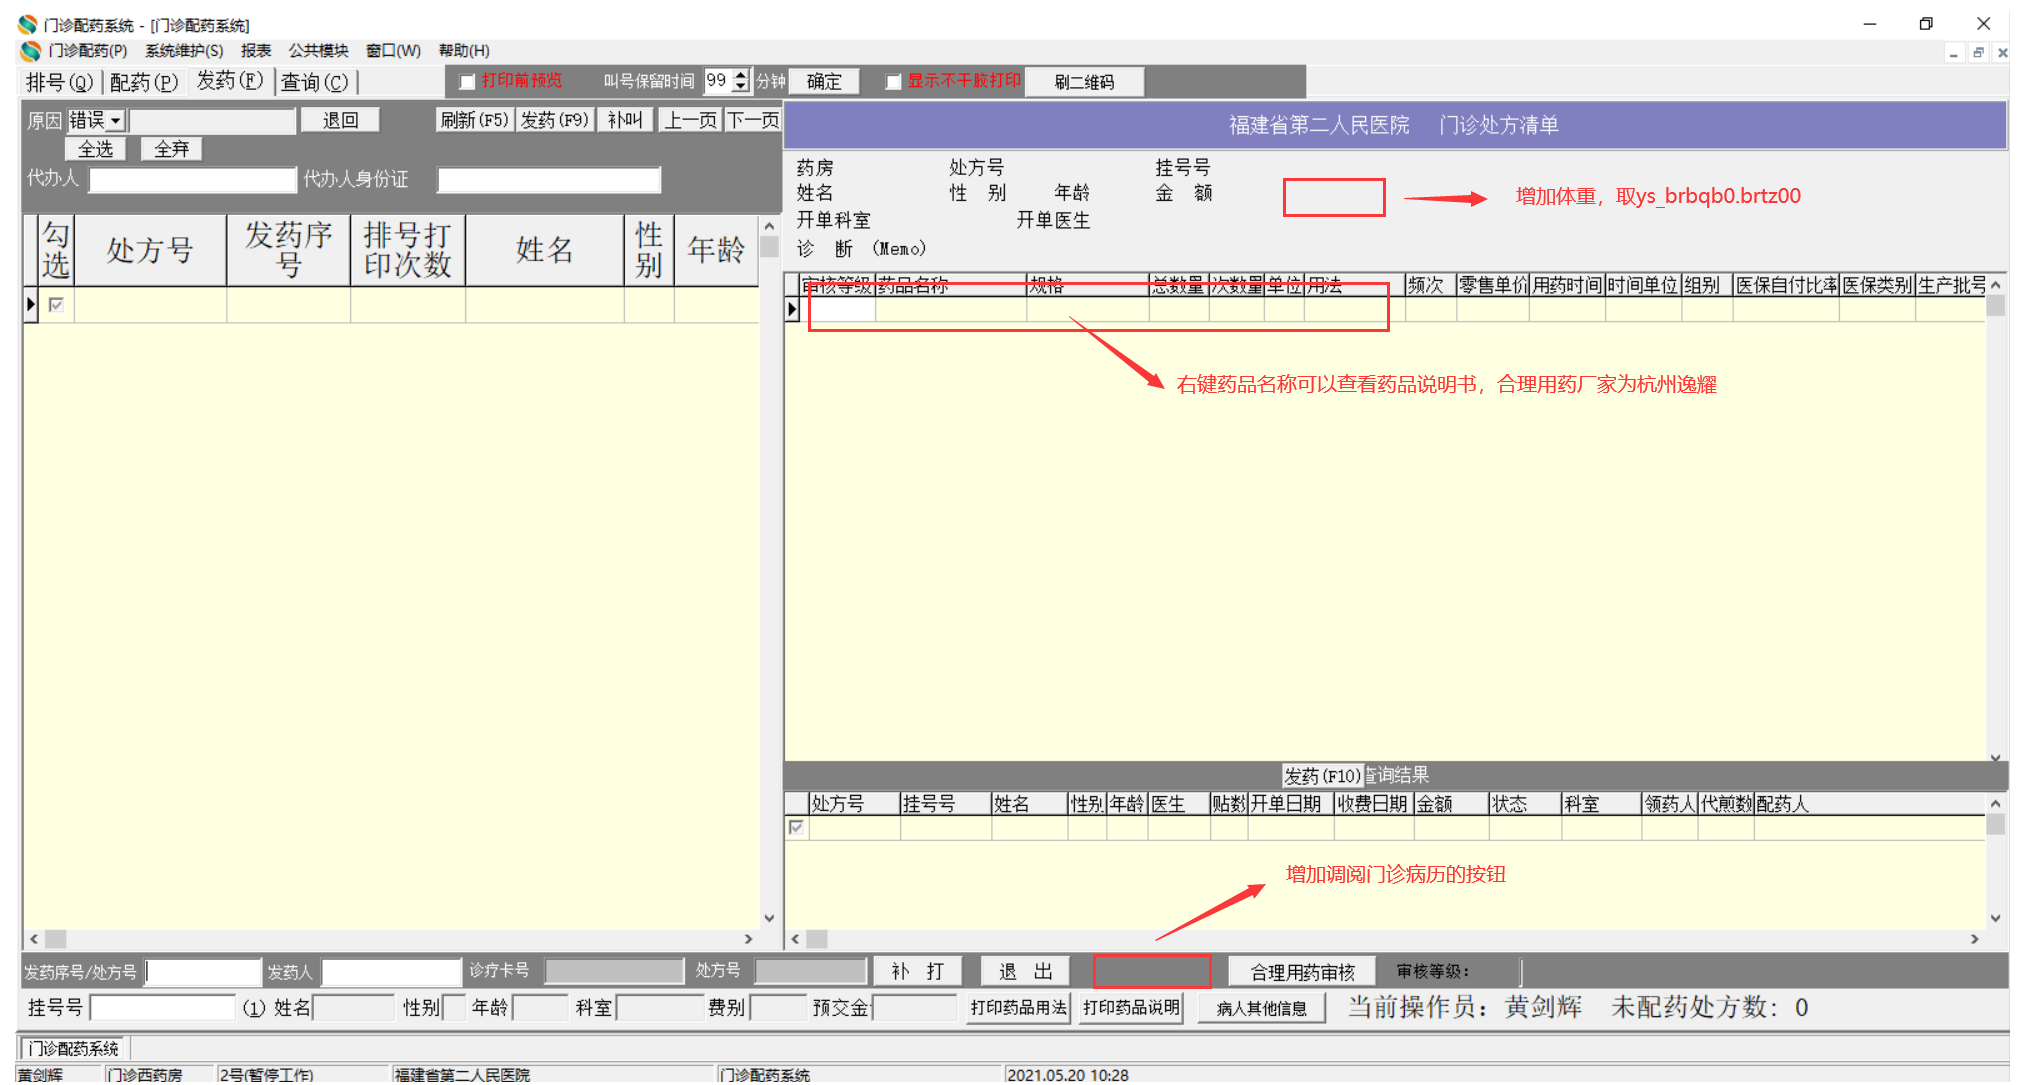Click the inner window restore icon
Viewport: 2036px width, 1085px height.
click(1978, 52)
